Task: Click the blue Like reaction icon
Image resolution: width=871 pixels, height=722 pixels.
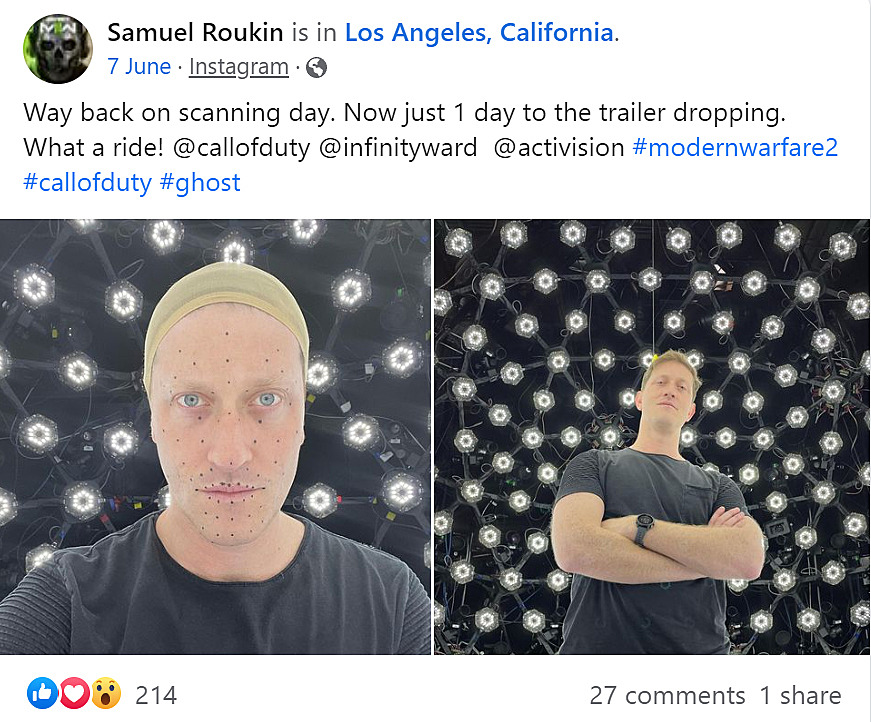Action: [43, 693]
